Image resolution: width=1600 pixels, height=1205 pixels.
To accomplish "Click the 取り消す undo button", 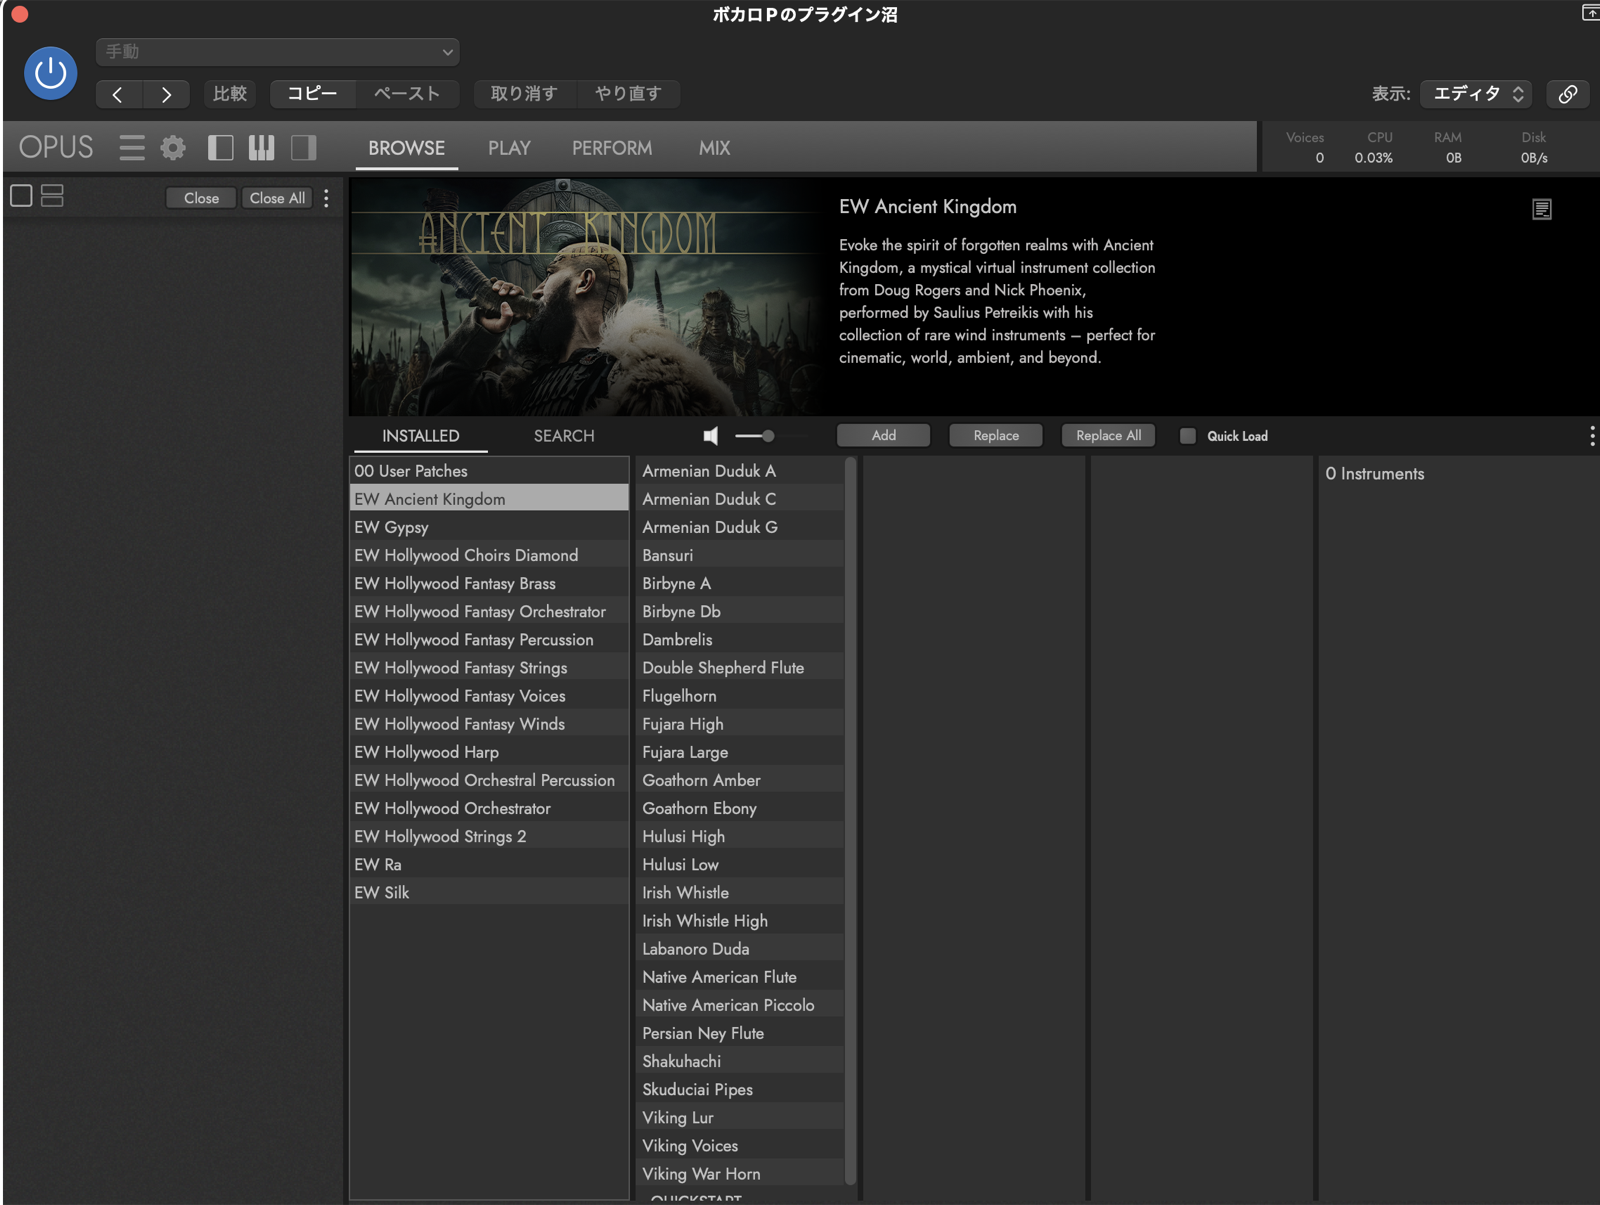I will [x=523, y=94].
